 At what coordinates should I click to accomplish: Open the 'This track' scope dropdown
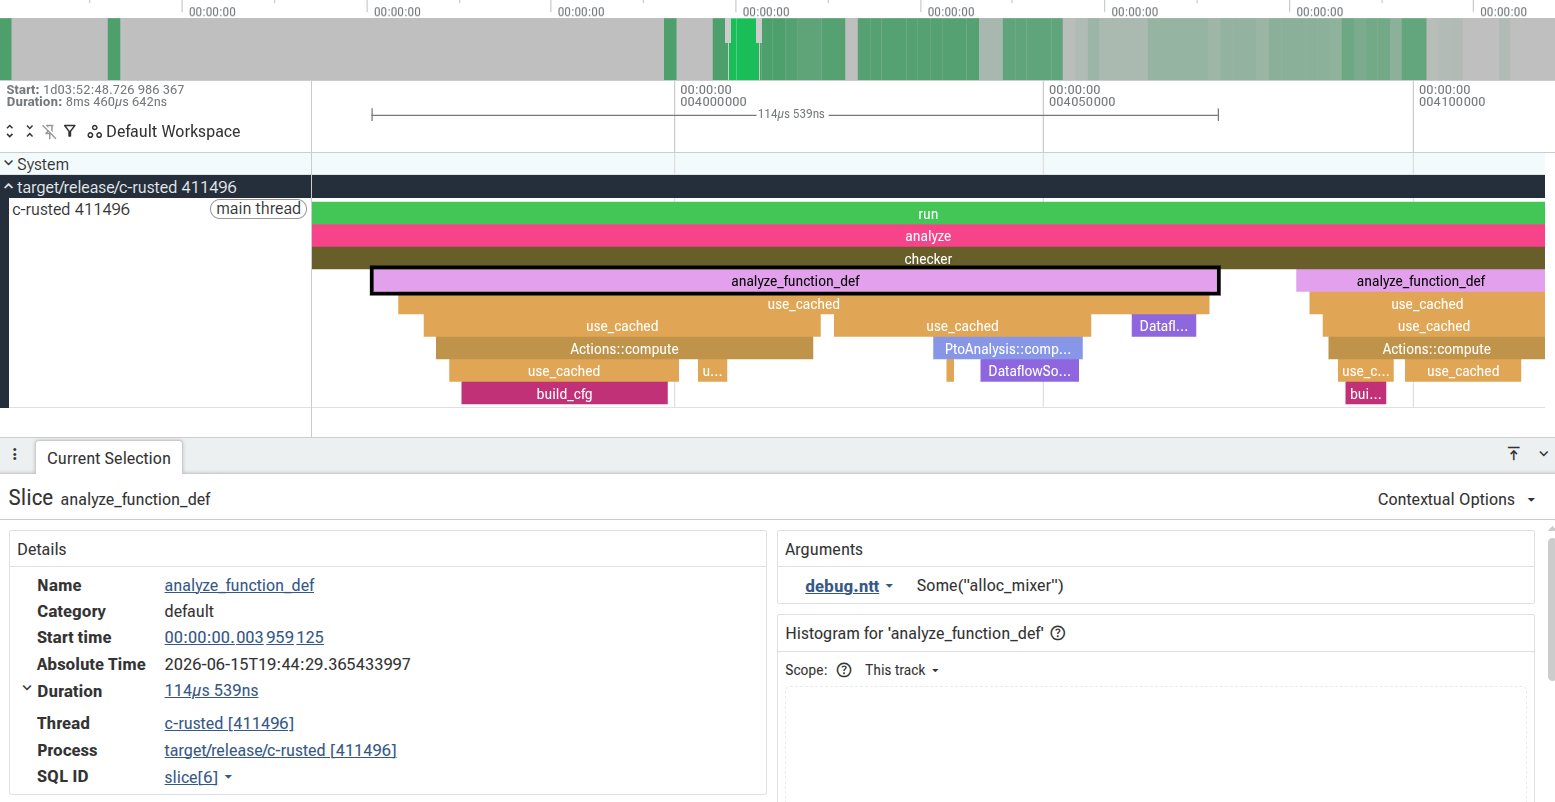[902, 670]
